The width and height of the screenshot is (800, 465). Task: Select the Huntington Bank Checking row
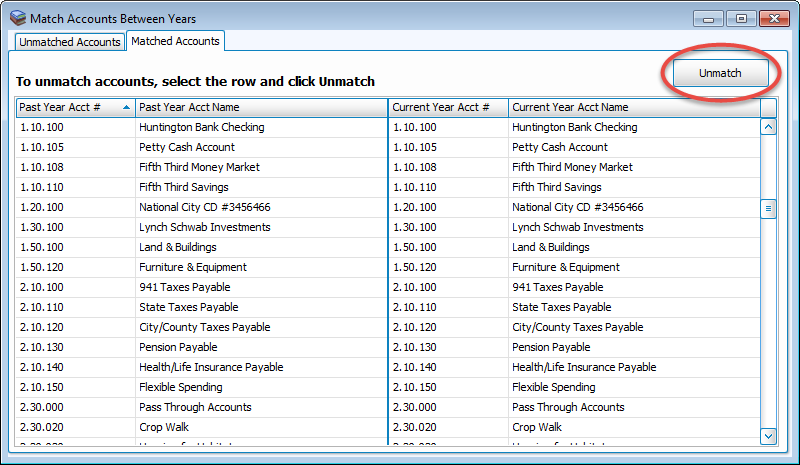[x=201, y=127]
